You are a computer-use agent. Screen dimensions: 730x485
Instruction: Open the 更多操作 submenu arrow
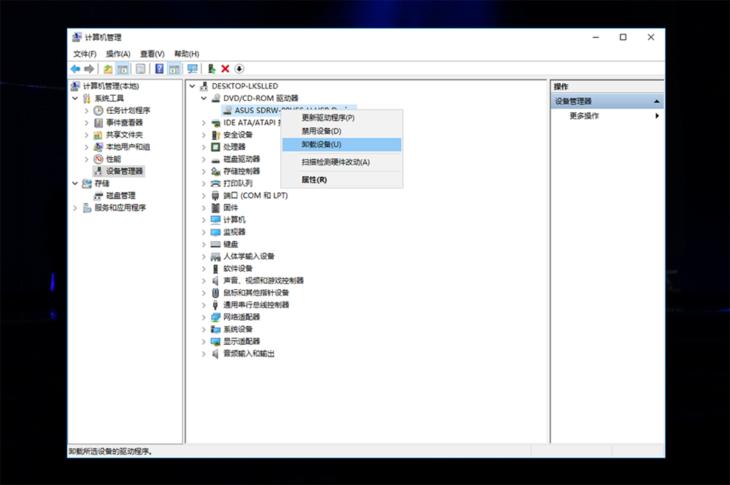[657, 116]
